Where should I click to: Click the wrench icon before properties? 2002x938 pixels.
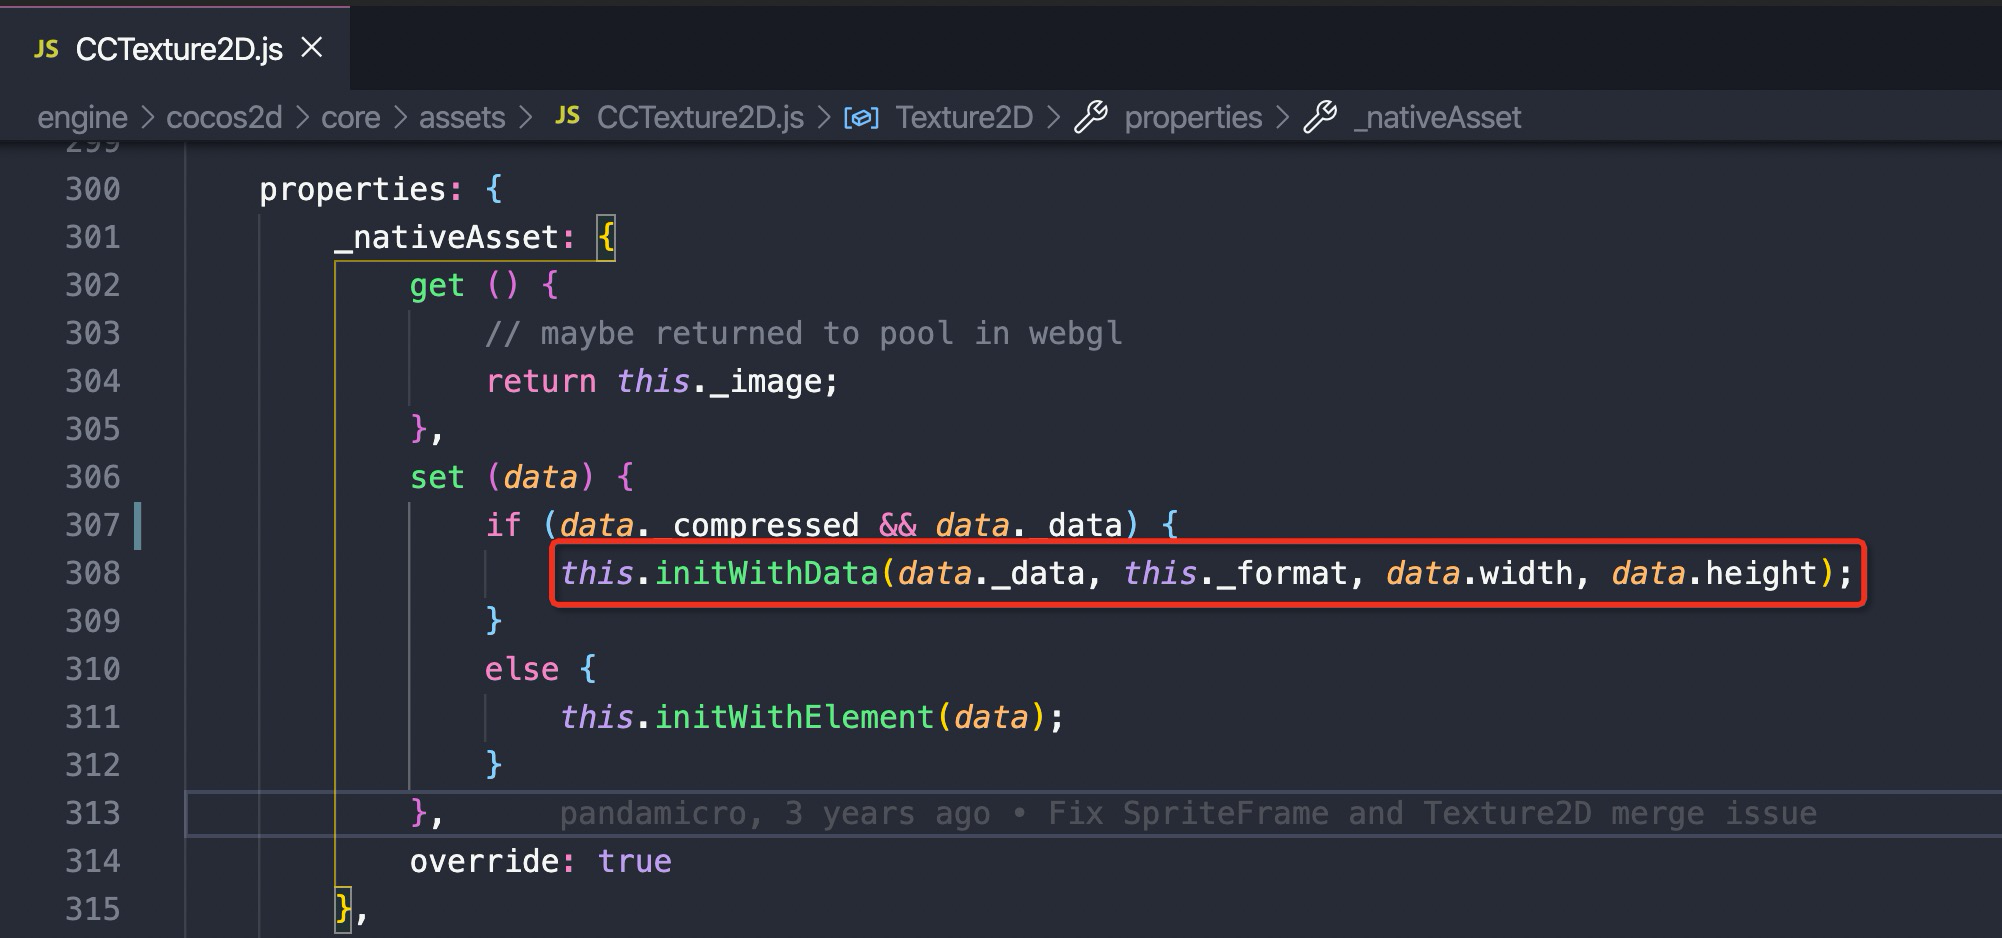click(x=1090, y=117)
